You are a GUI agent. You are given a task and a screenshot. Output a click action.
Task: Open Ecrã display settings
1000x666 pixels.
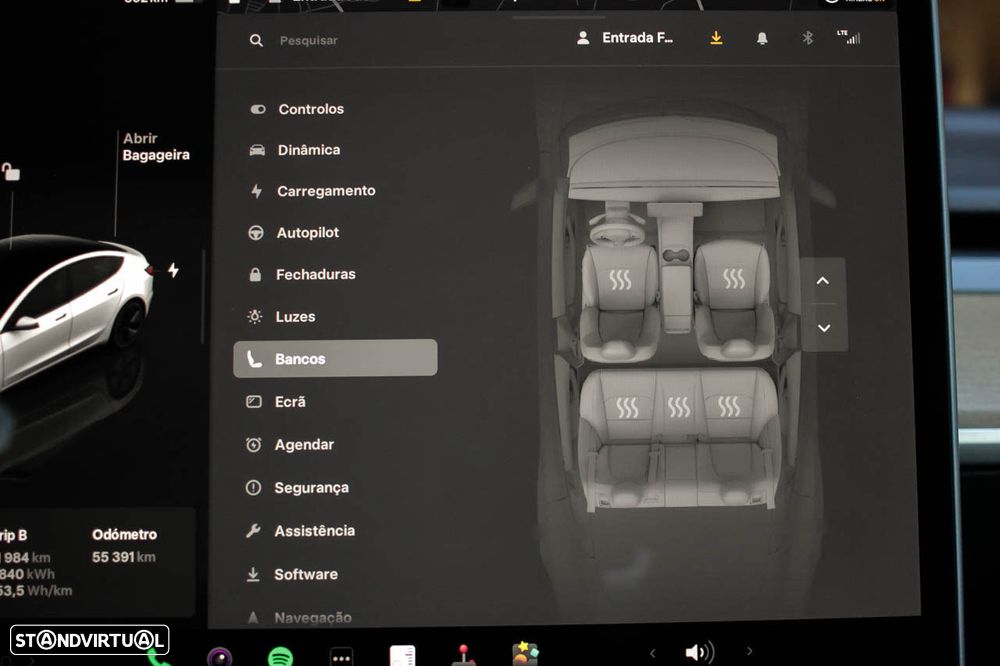point(276,402)
